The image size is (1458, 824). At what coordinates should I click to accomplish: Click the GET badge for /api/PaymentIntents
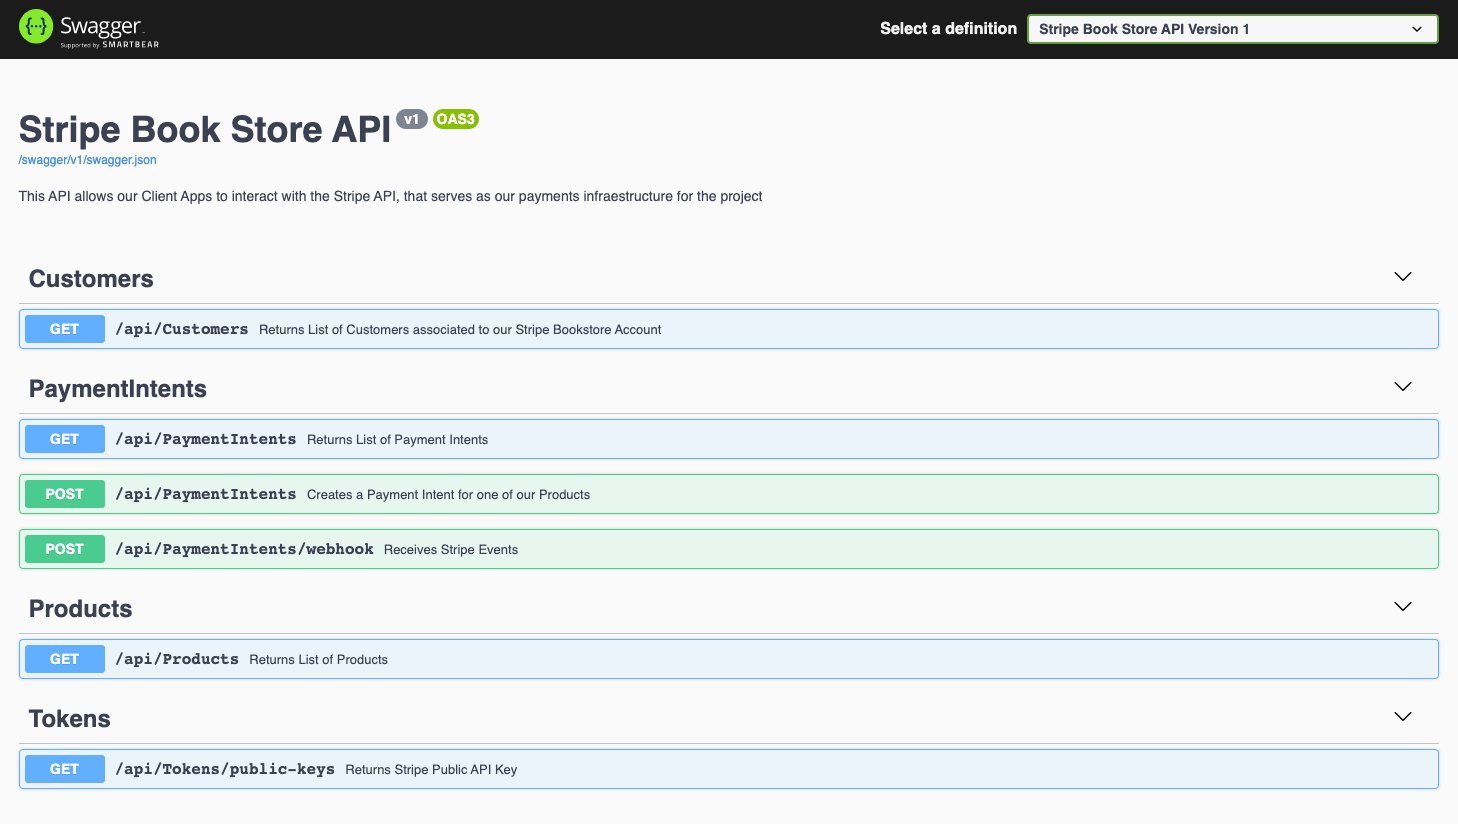[x=64, y=439]
